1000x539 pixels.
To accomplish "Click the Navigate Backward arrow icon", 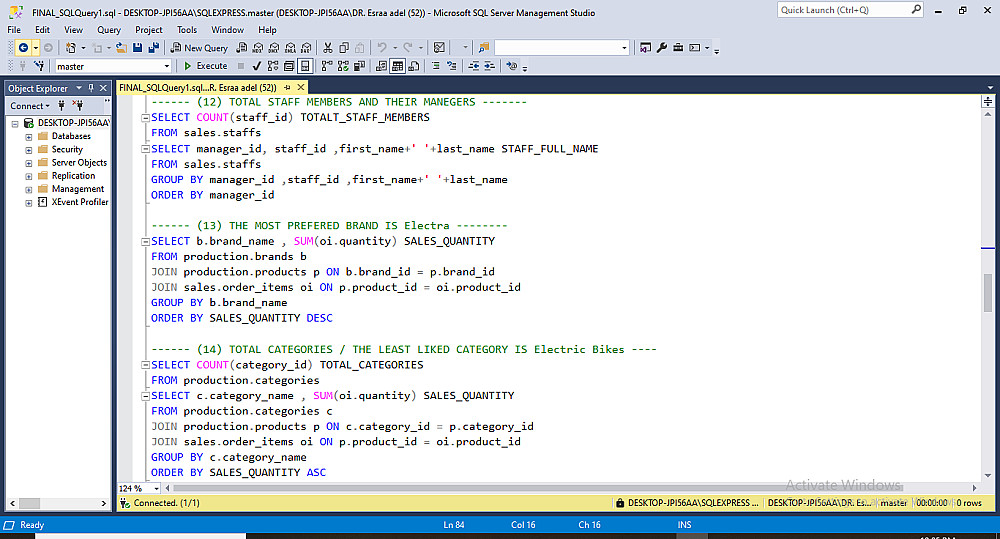I will point(23,48).
